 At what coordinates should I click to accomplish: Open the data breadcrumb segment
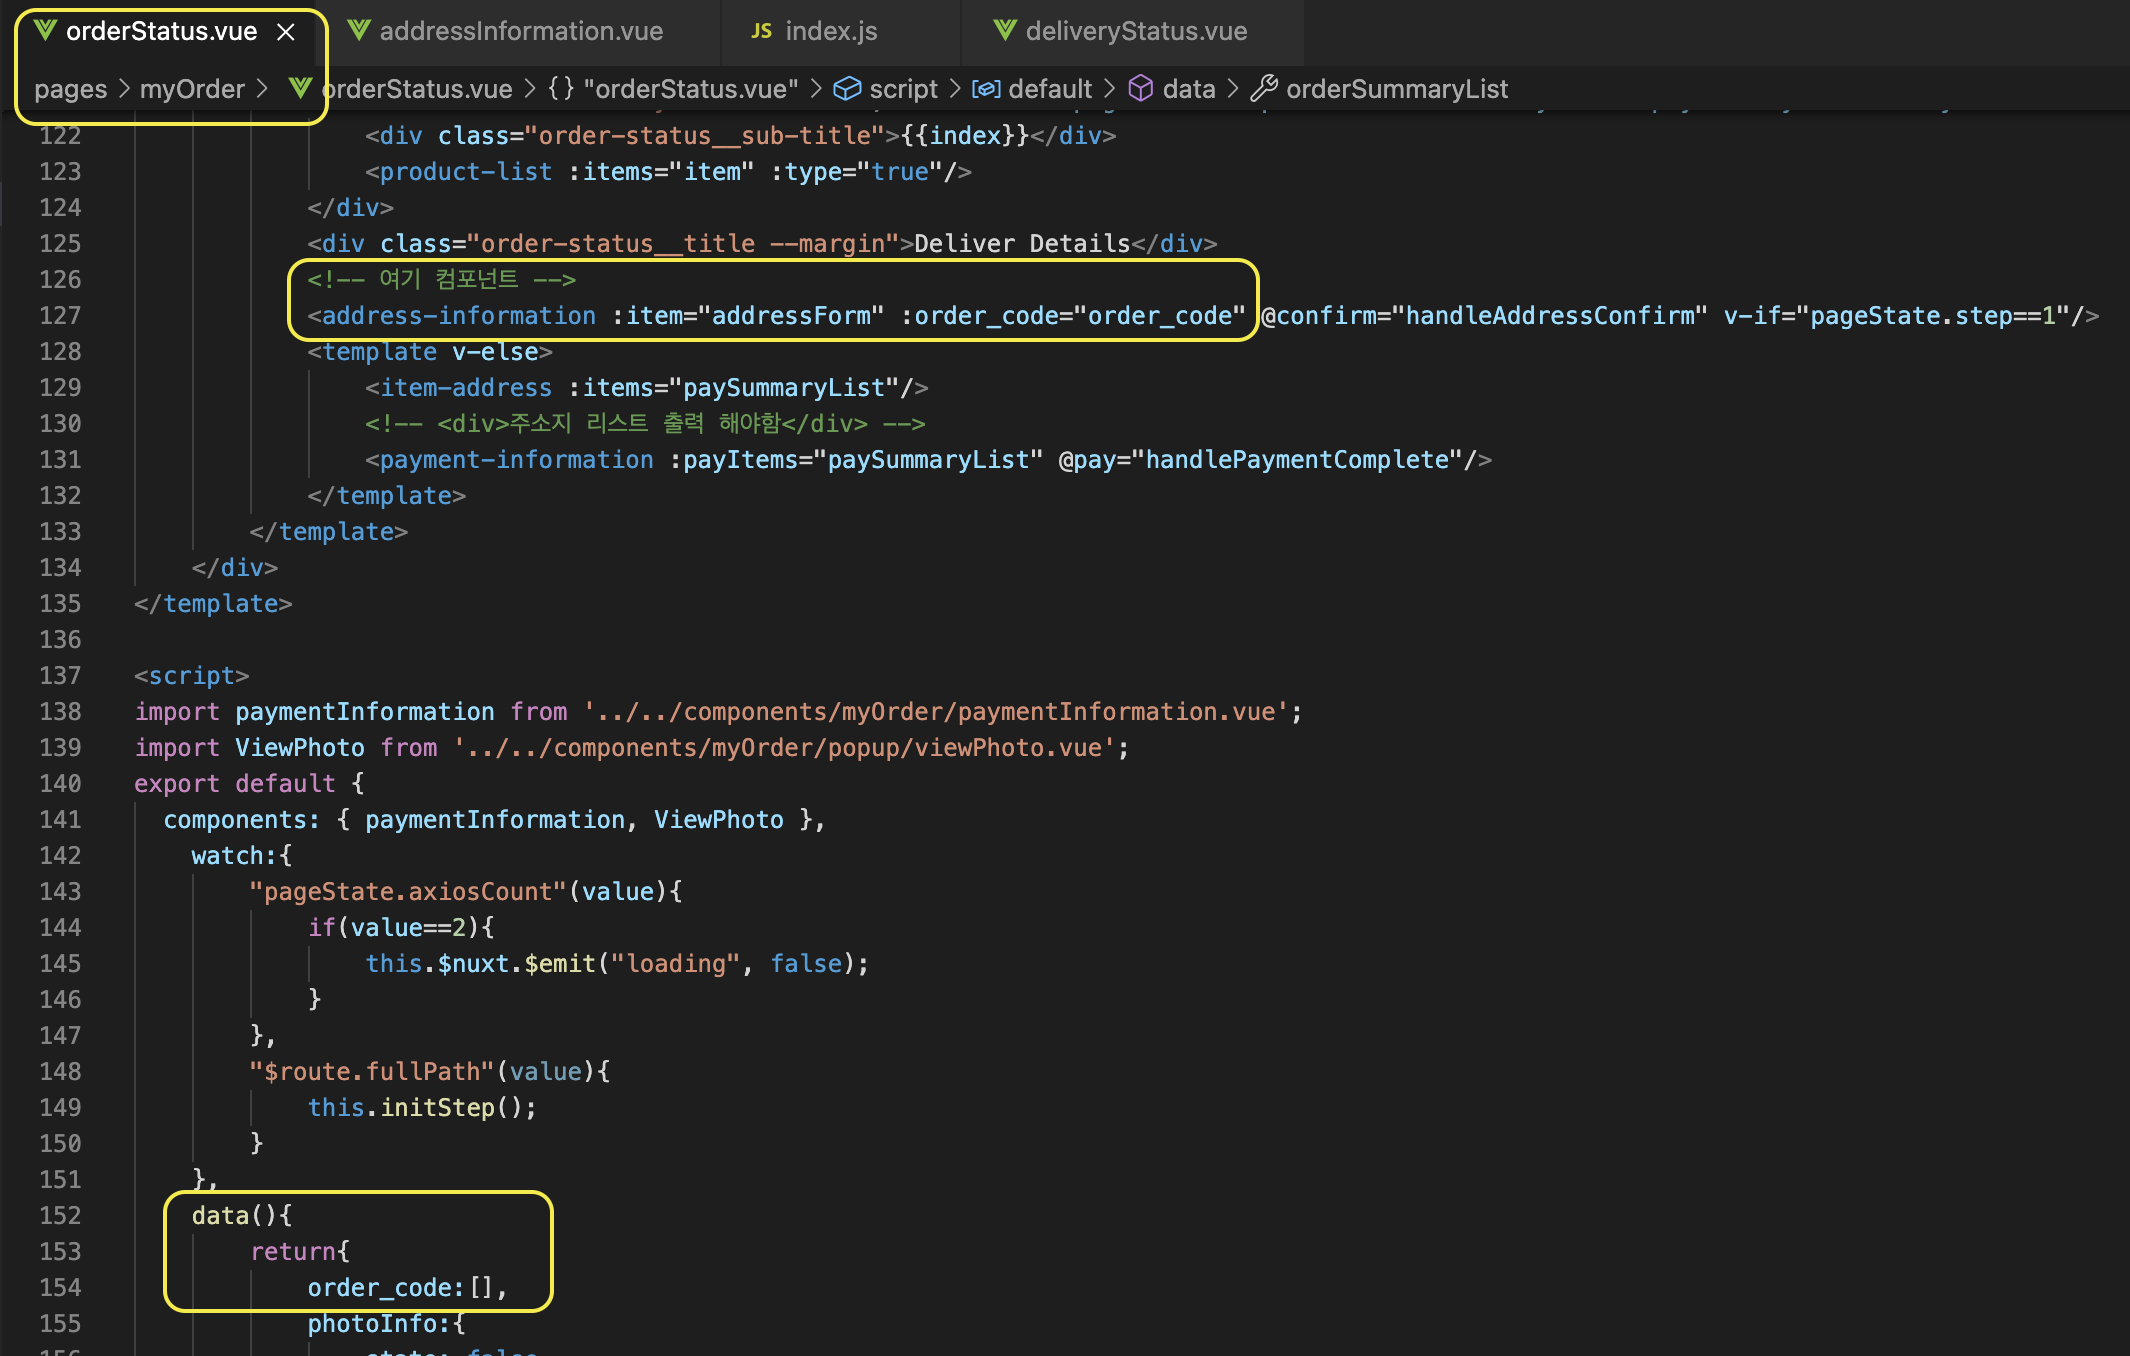click(x=1189, y=89)
